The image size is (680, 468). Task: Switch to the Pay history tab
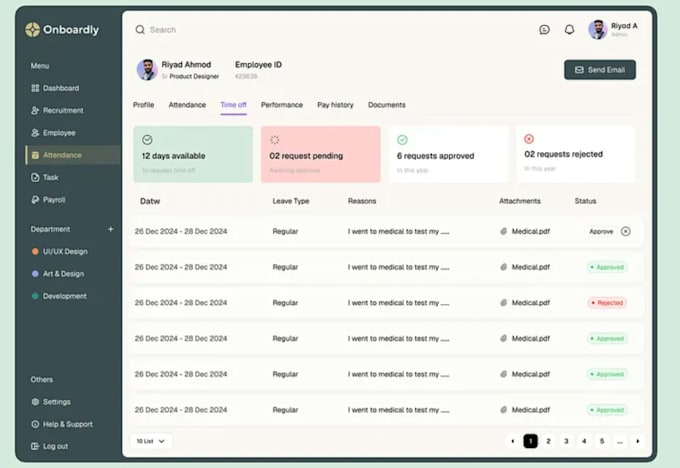tap(335, 105)
